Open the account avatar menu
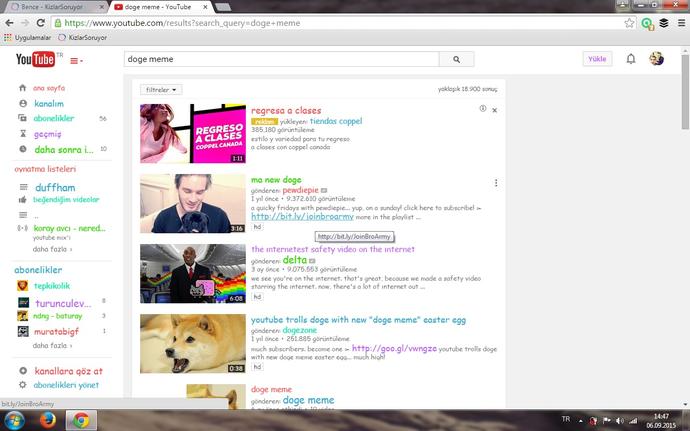Viewport: 690px width, 431px height. (656, 59)
